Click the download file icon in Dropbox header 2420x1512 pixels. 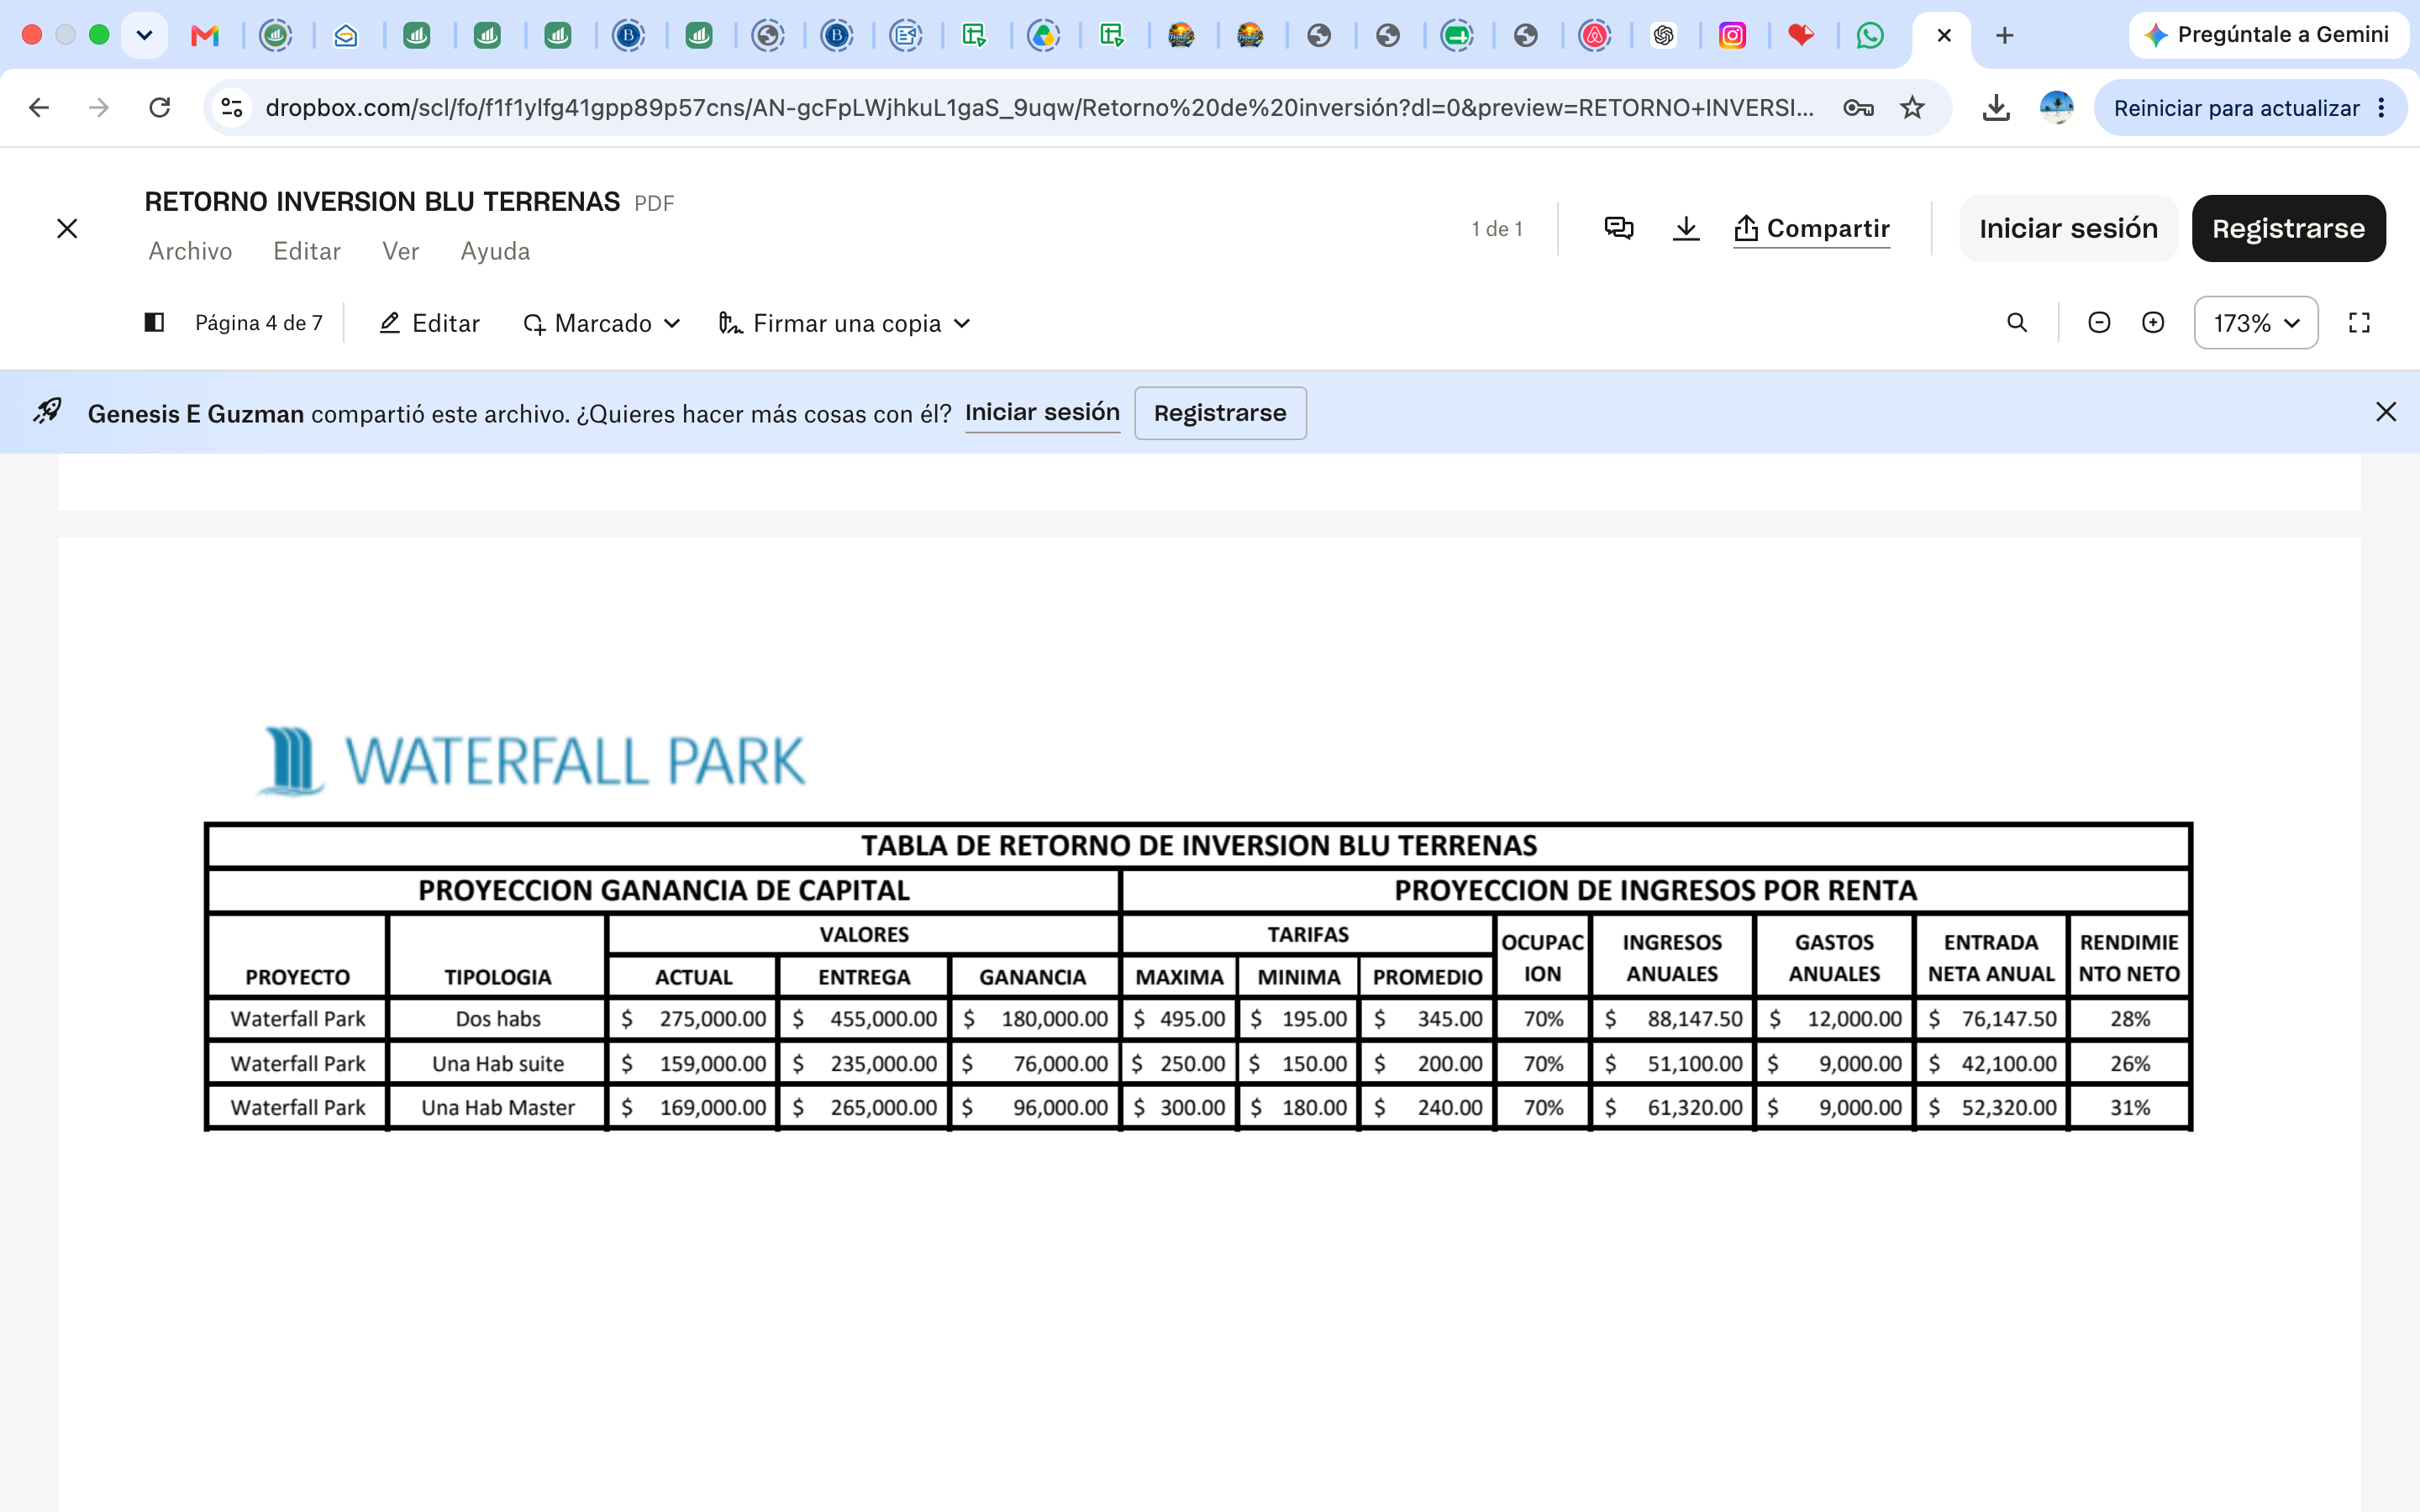point(1686,228)
